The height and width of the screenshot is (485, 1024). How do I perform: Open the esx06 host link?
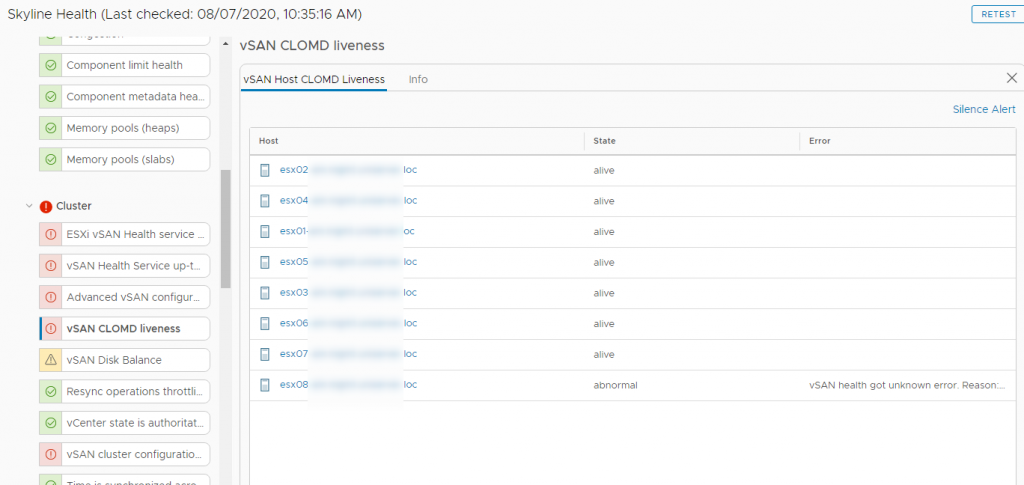tap(348, 324)
